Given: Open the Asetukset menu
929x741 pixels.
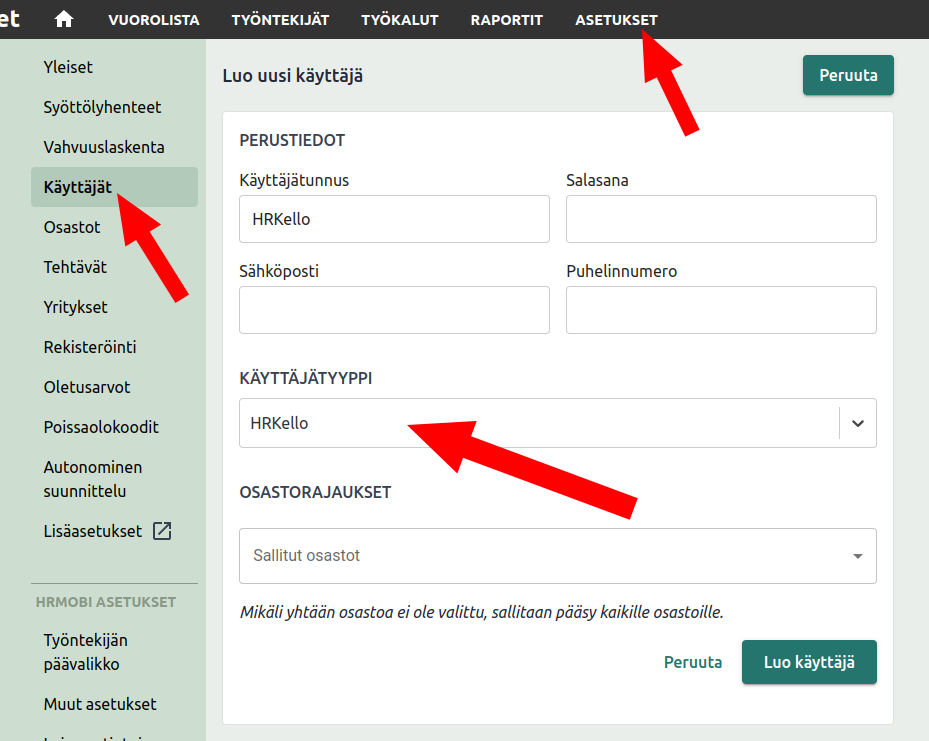Looking at the screenshot, I should click(616, 20).
